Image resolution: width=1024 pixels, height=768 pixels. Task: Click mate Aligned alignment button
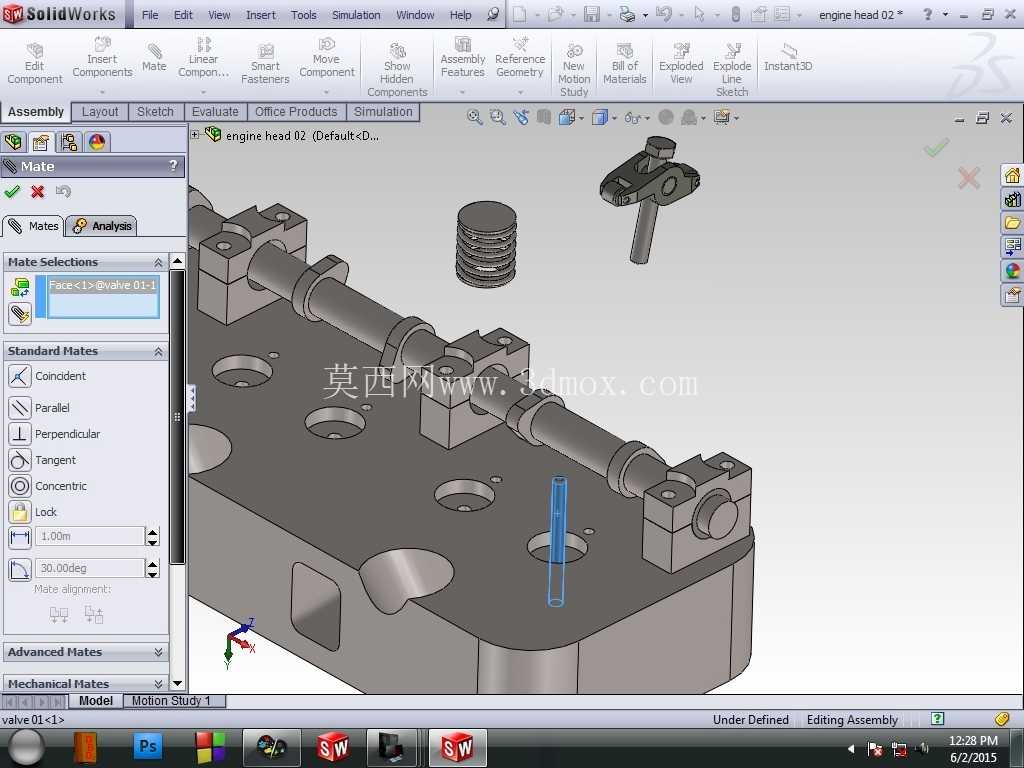pos(59,615)
